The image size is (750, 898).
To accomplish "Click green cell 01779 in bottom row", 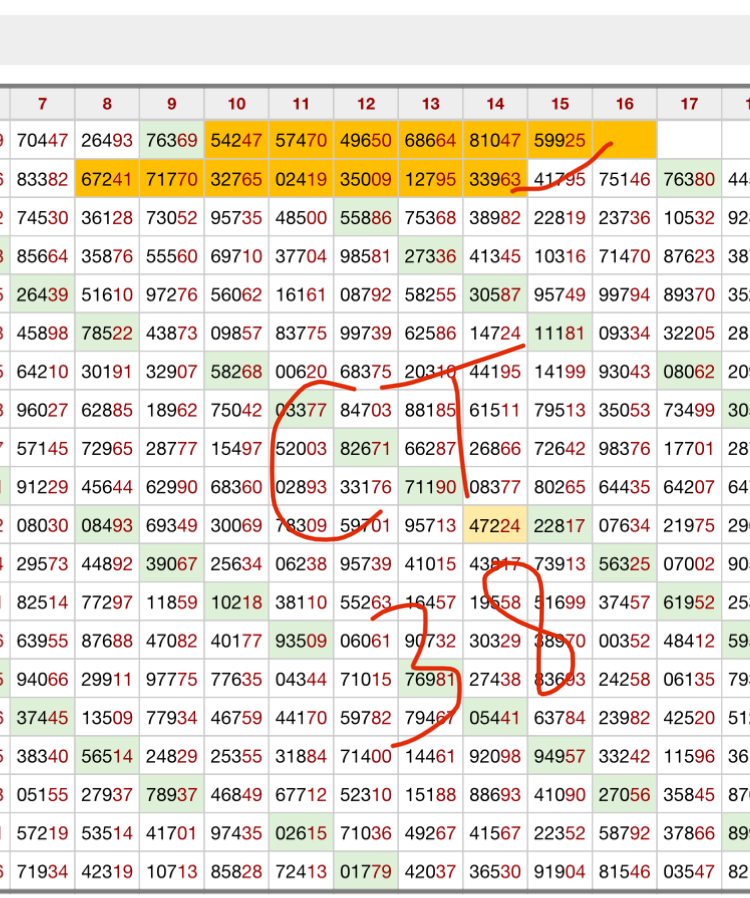I will coord(366,871).
